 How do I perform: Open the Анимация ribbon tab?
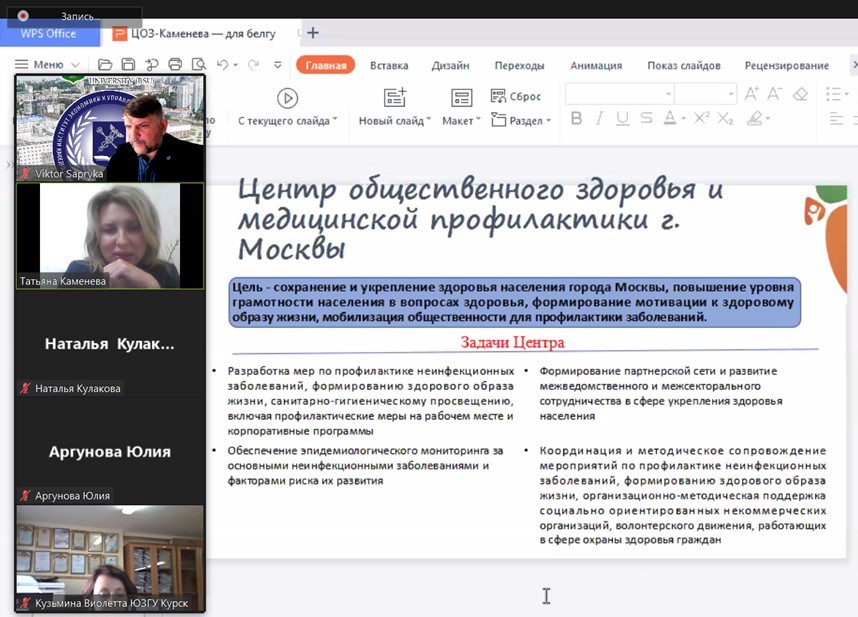coord(596,66)
